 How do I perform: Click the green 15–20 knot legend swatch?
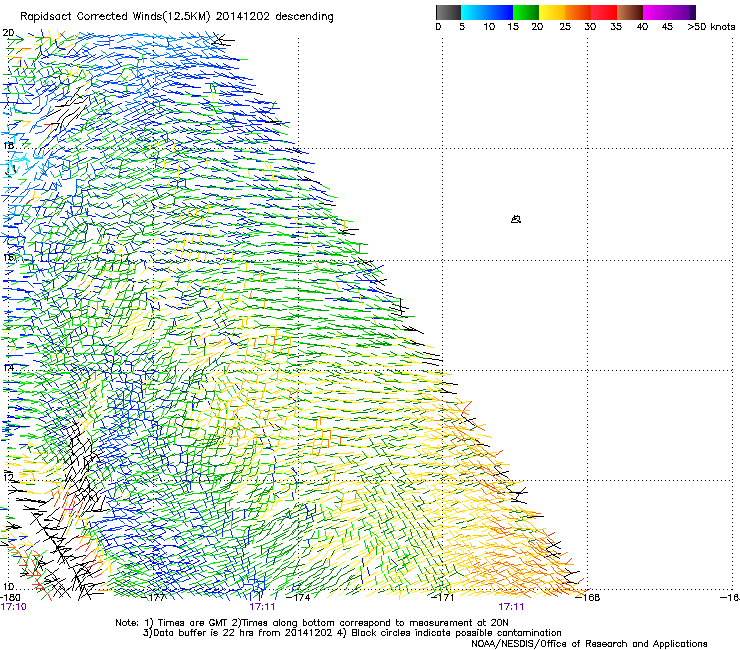526,12
